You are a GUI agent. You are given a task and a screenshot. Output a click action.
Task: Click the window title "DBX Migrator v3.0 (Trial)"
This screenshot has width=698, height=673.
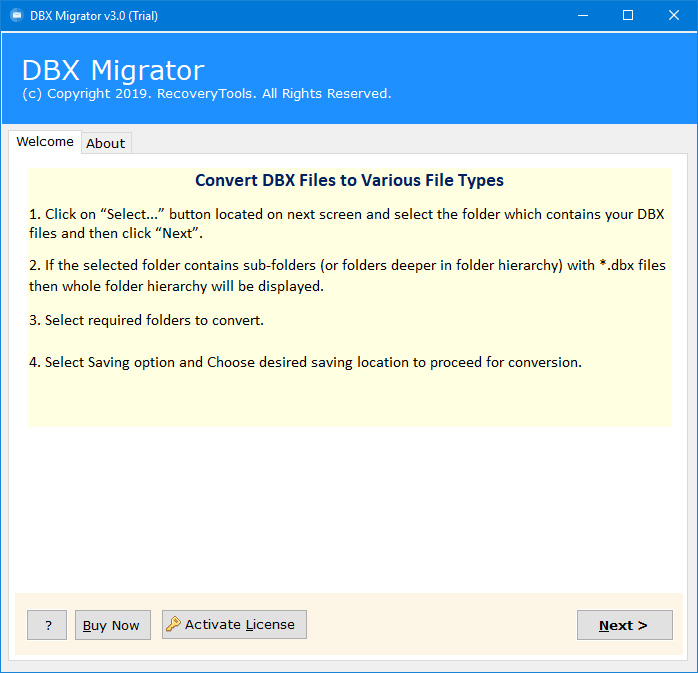click(x=94, y=16)
